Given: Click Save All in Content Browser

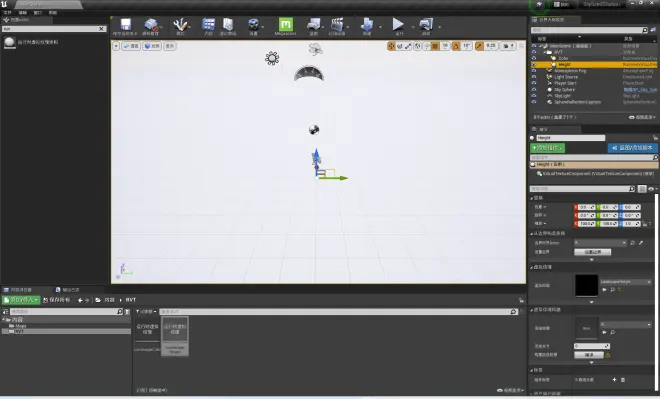Looking at the screenshot, I should tap(56, 300).
